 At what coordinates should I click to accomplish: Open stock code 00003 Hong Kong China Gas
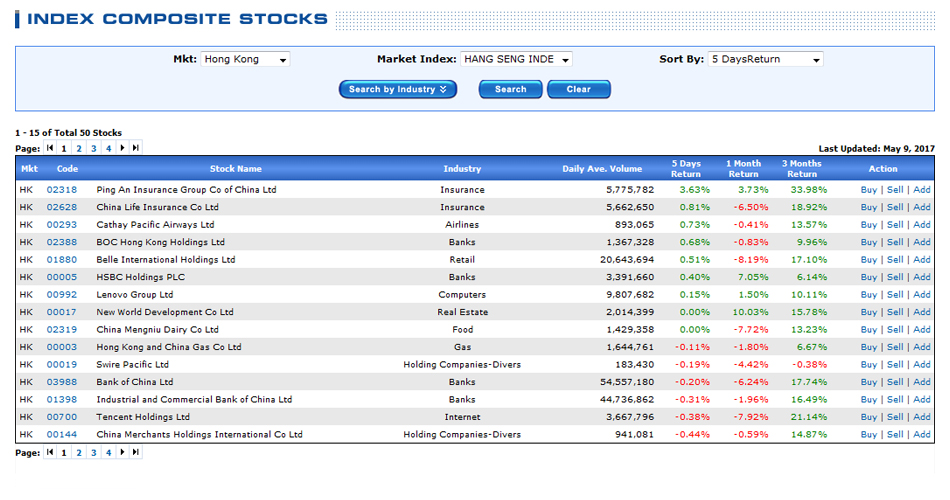click(62, 348)
